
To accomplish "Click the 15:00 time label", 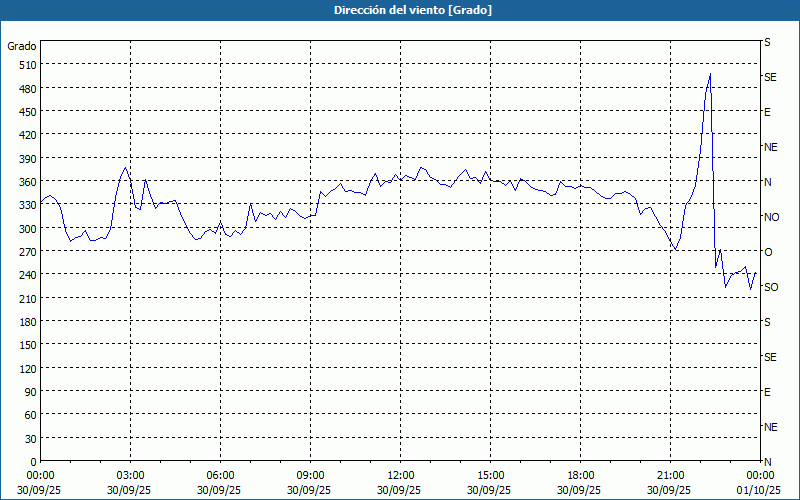I will [490, 475].
